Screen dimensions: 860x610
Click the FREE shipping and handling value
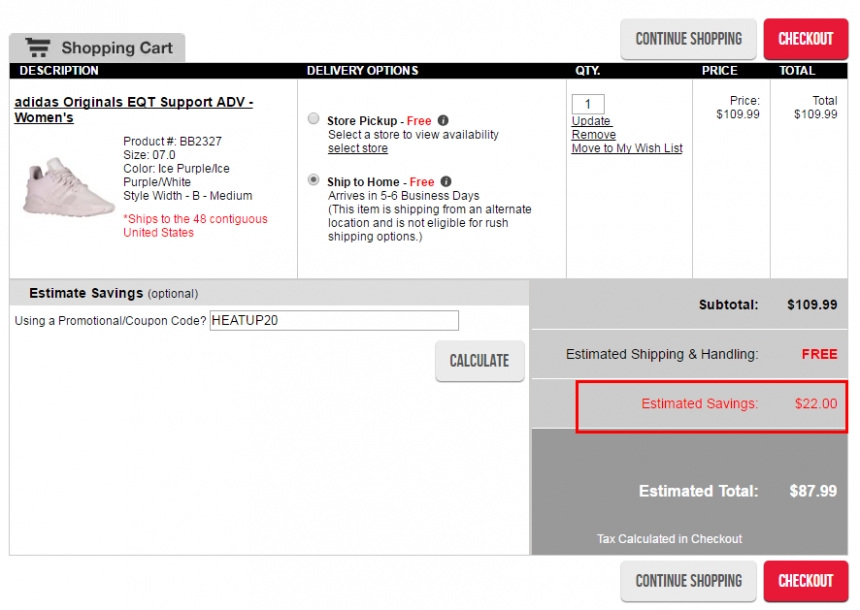pyautogui.click(x=819, y=354)
